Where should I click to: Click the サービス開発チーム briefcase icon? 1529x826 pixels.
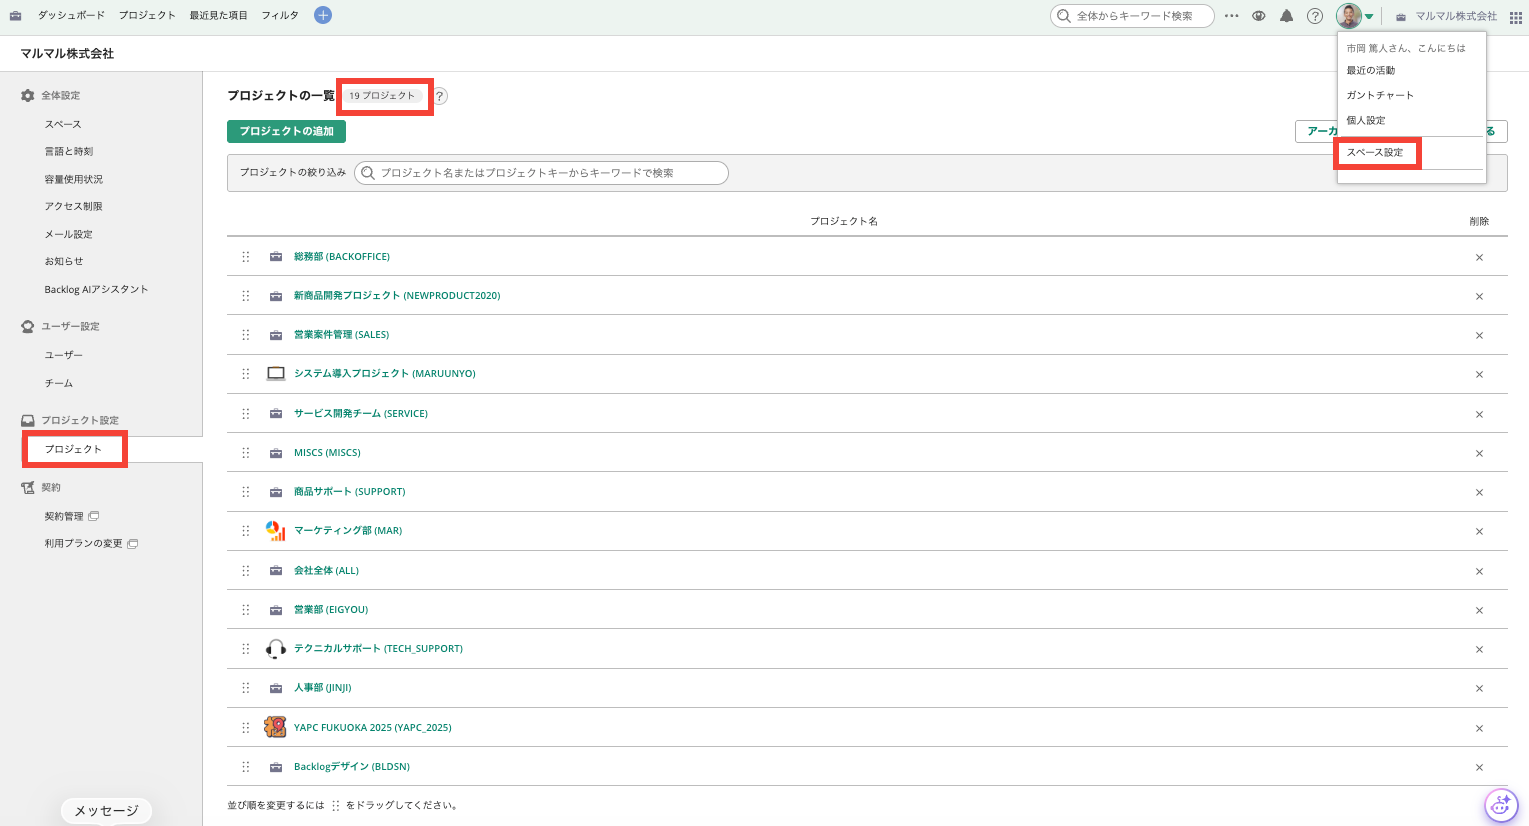[276, 414]
